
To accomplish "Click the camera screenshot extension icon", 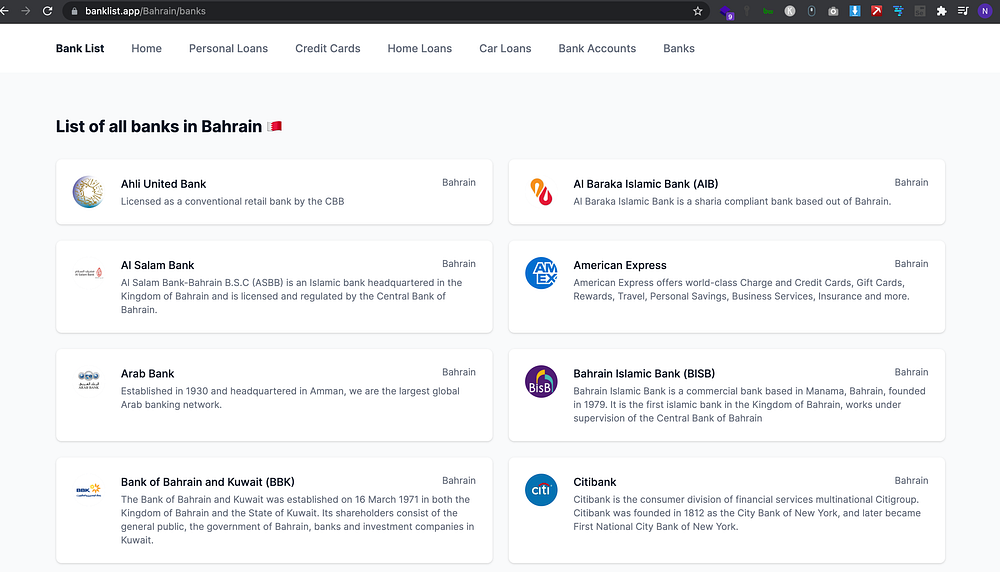I will [833, 11].
